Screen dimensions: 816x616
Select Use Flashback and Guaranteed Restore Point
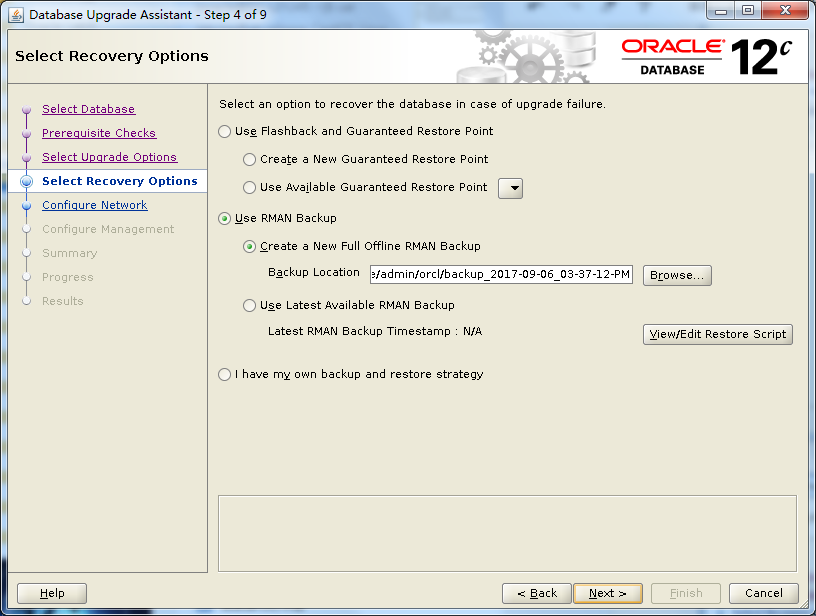click(x=225, y=131)
